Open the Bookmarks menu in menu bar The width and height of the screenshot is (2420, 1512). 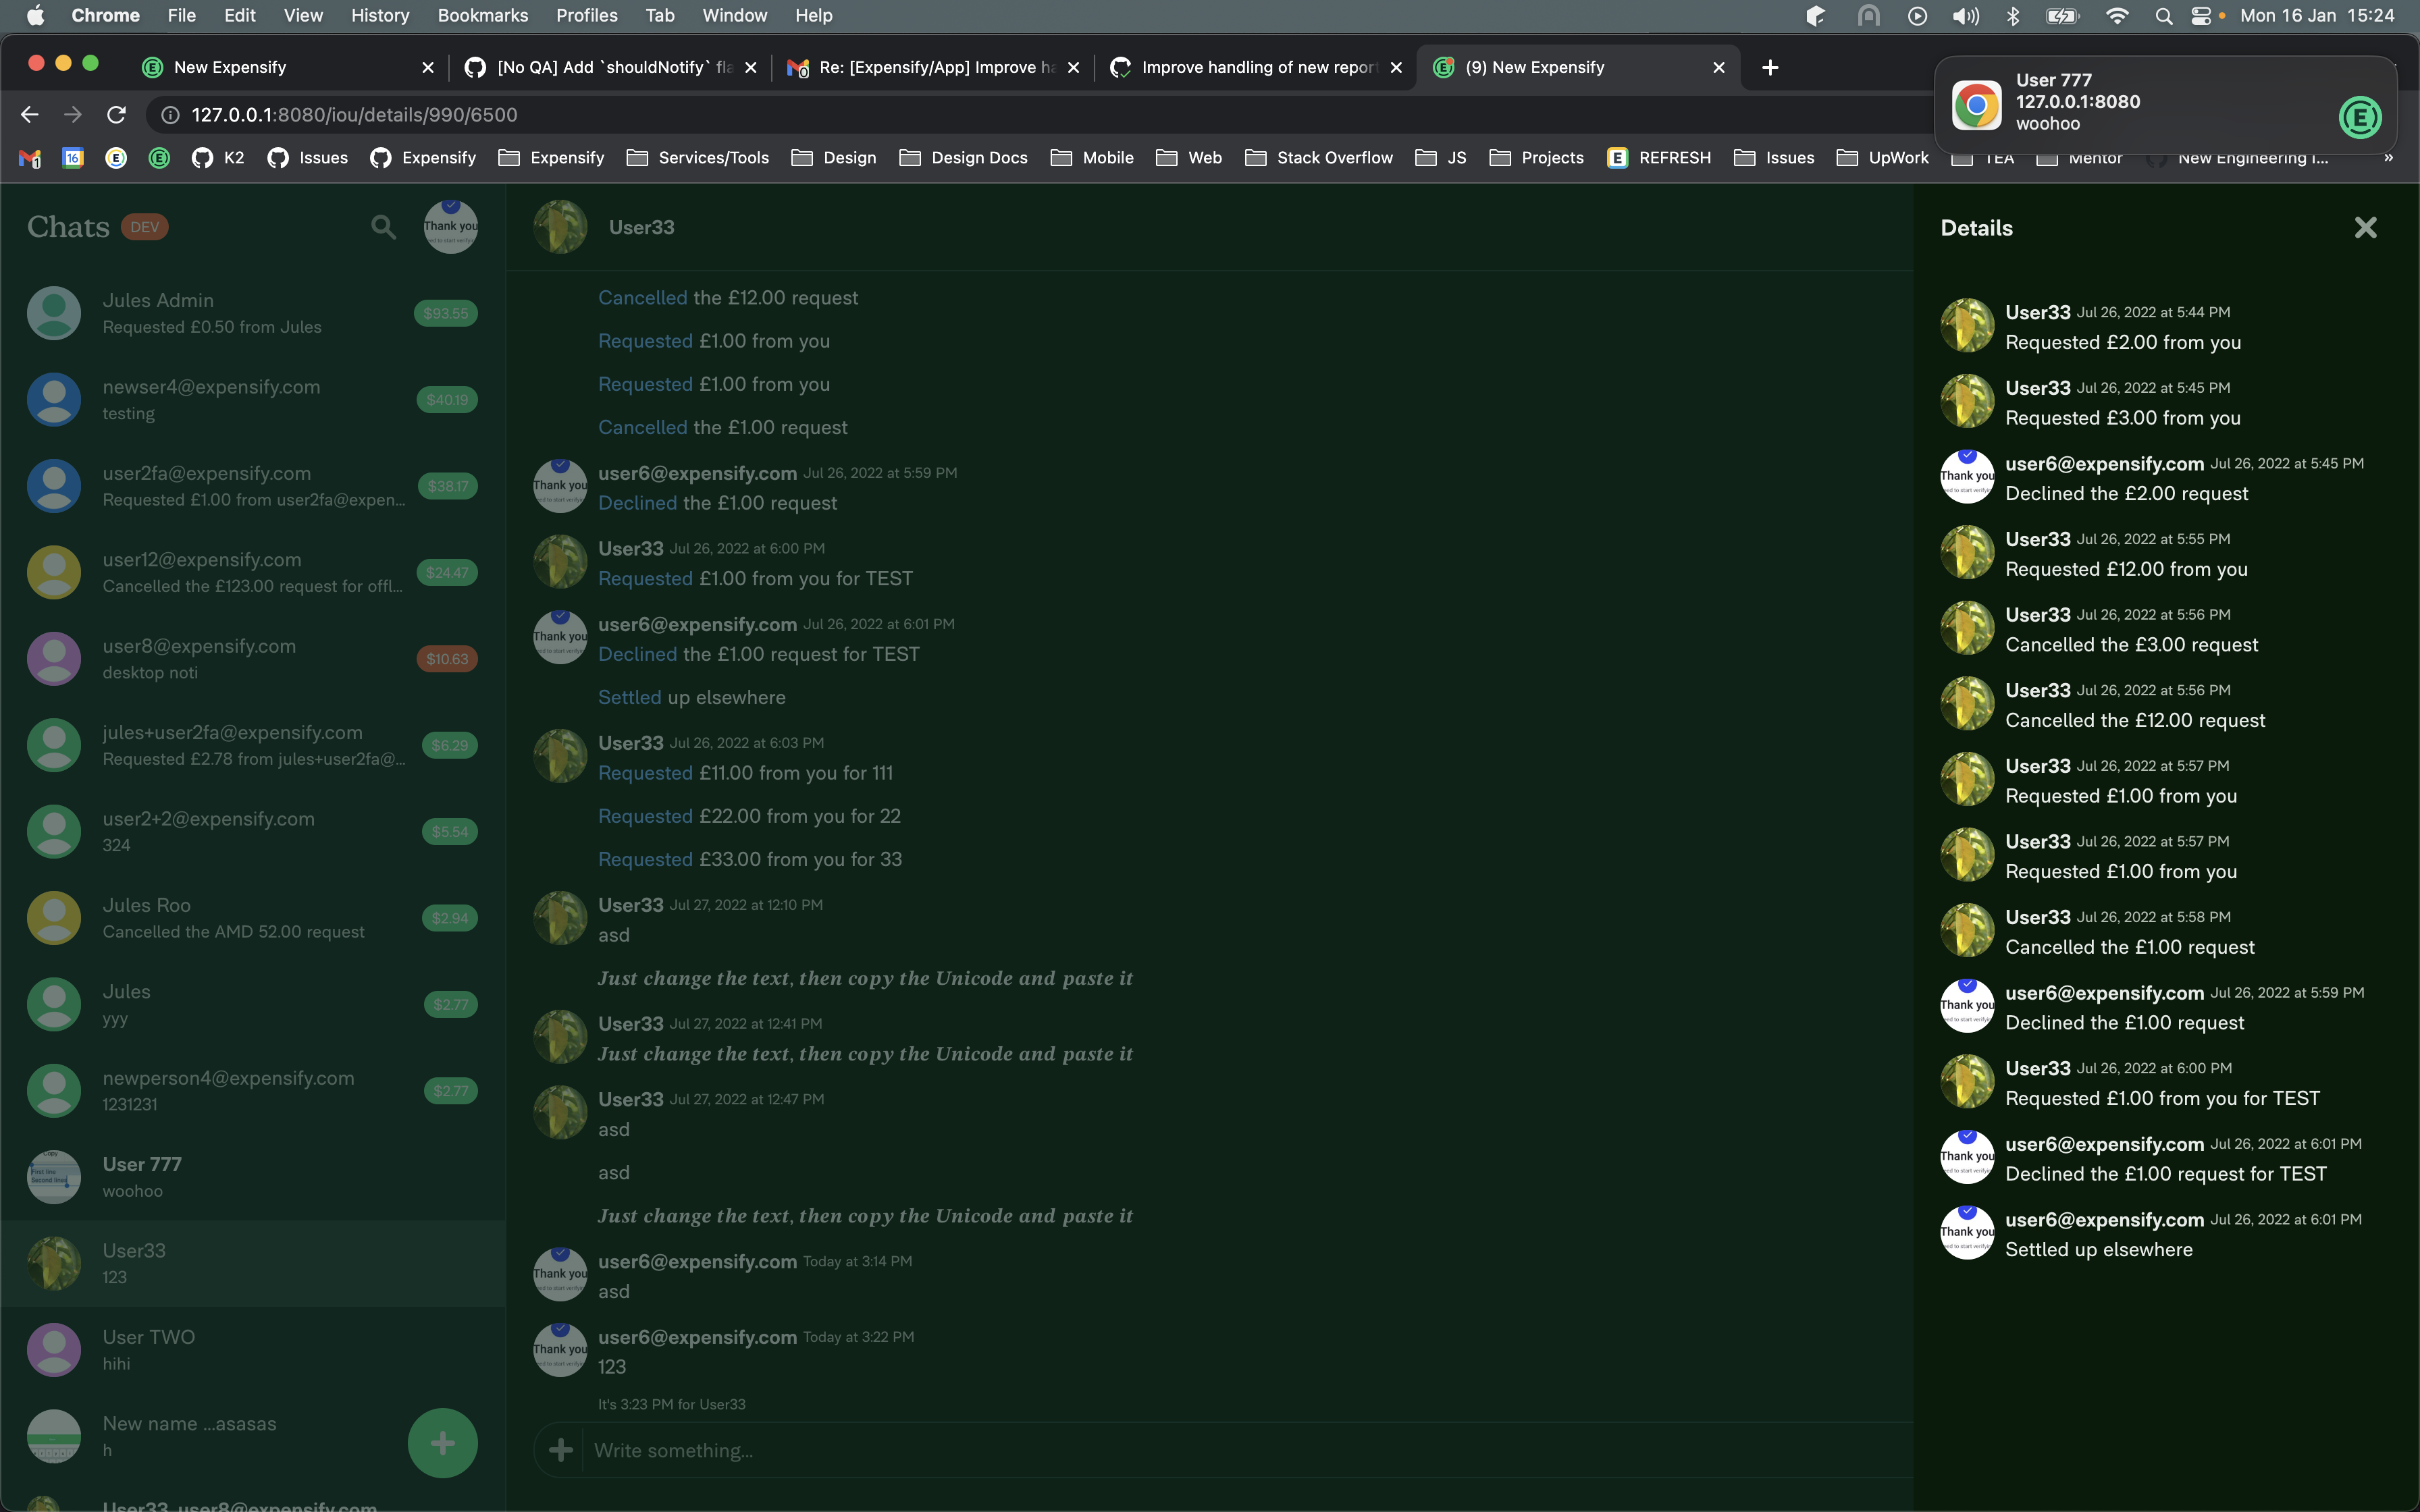482,16
